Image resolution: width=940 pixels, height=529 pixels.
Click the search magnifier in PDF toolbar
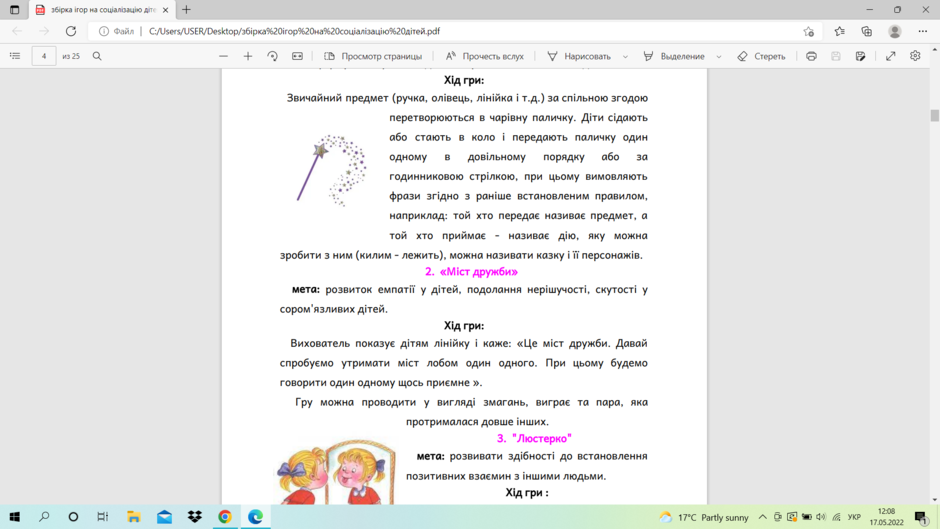tap(97, 56)
